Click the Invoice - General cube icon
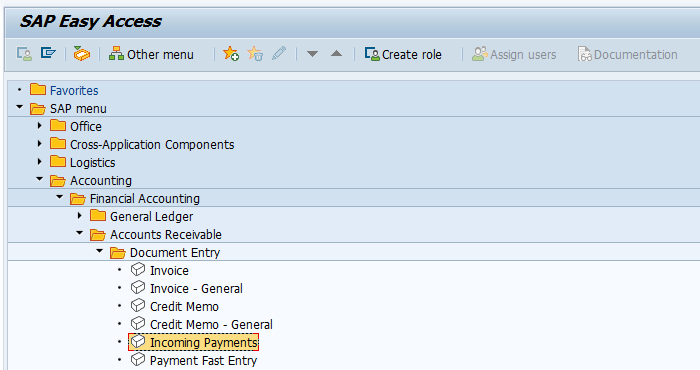The height and width of the screenshot is (370, 700). coord(138,287)
